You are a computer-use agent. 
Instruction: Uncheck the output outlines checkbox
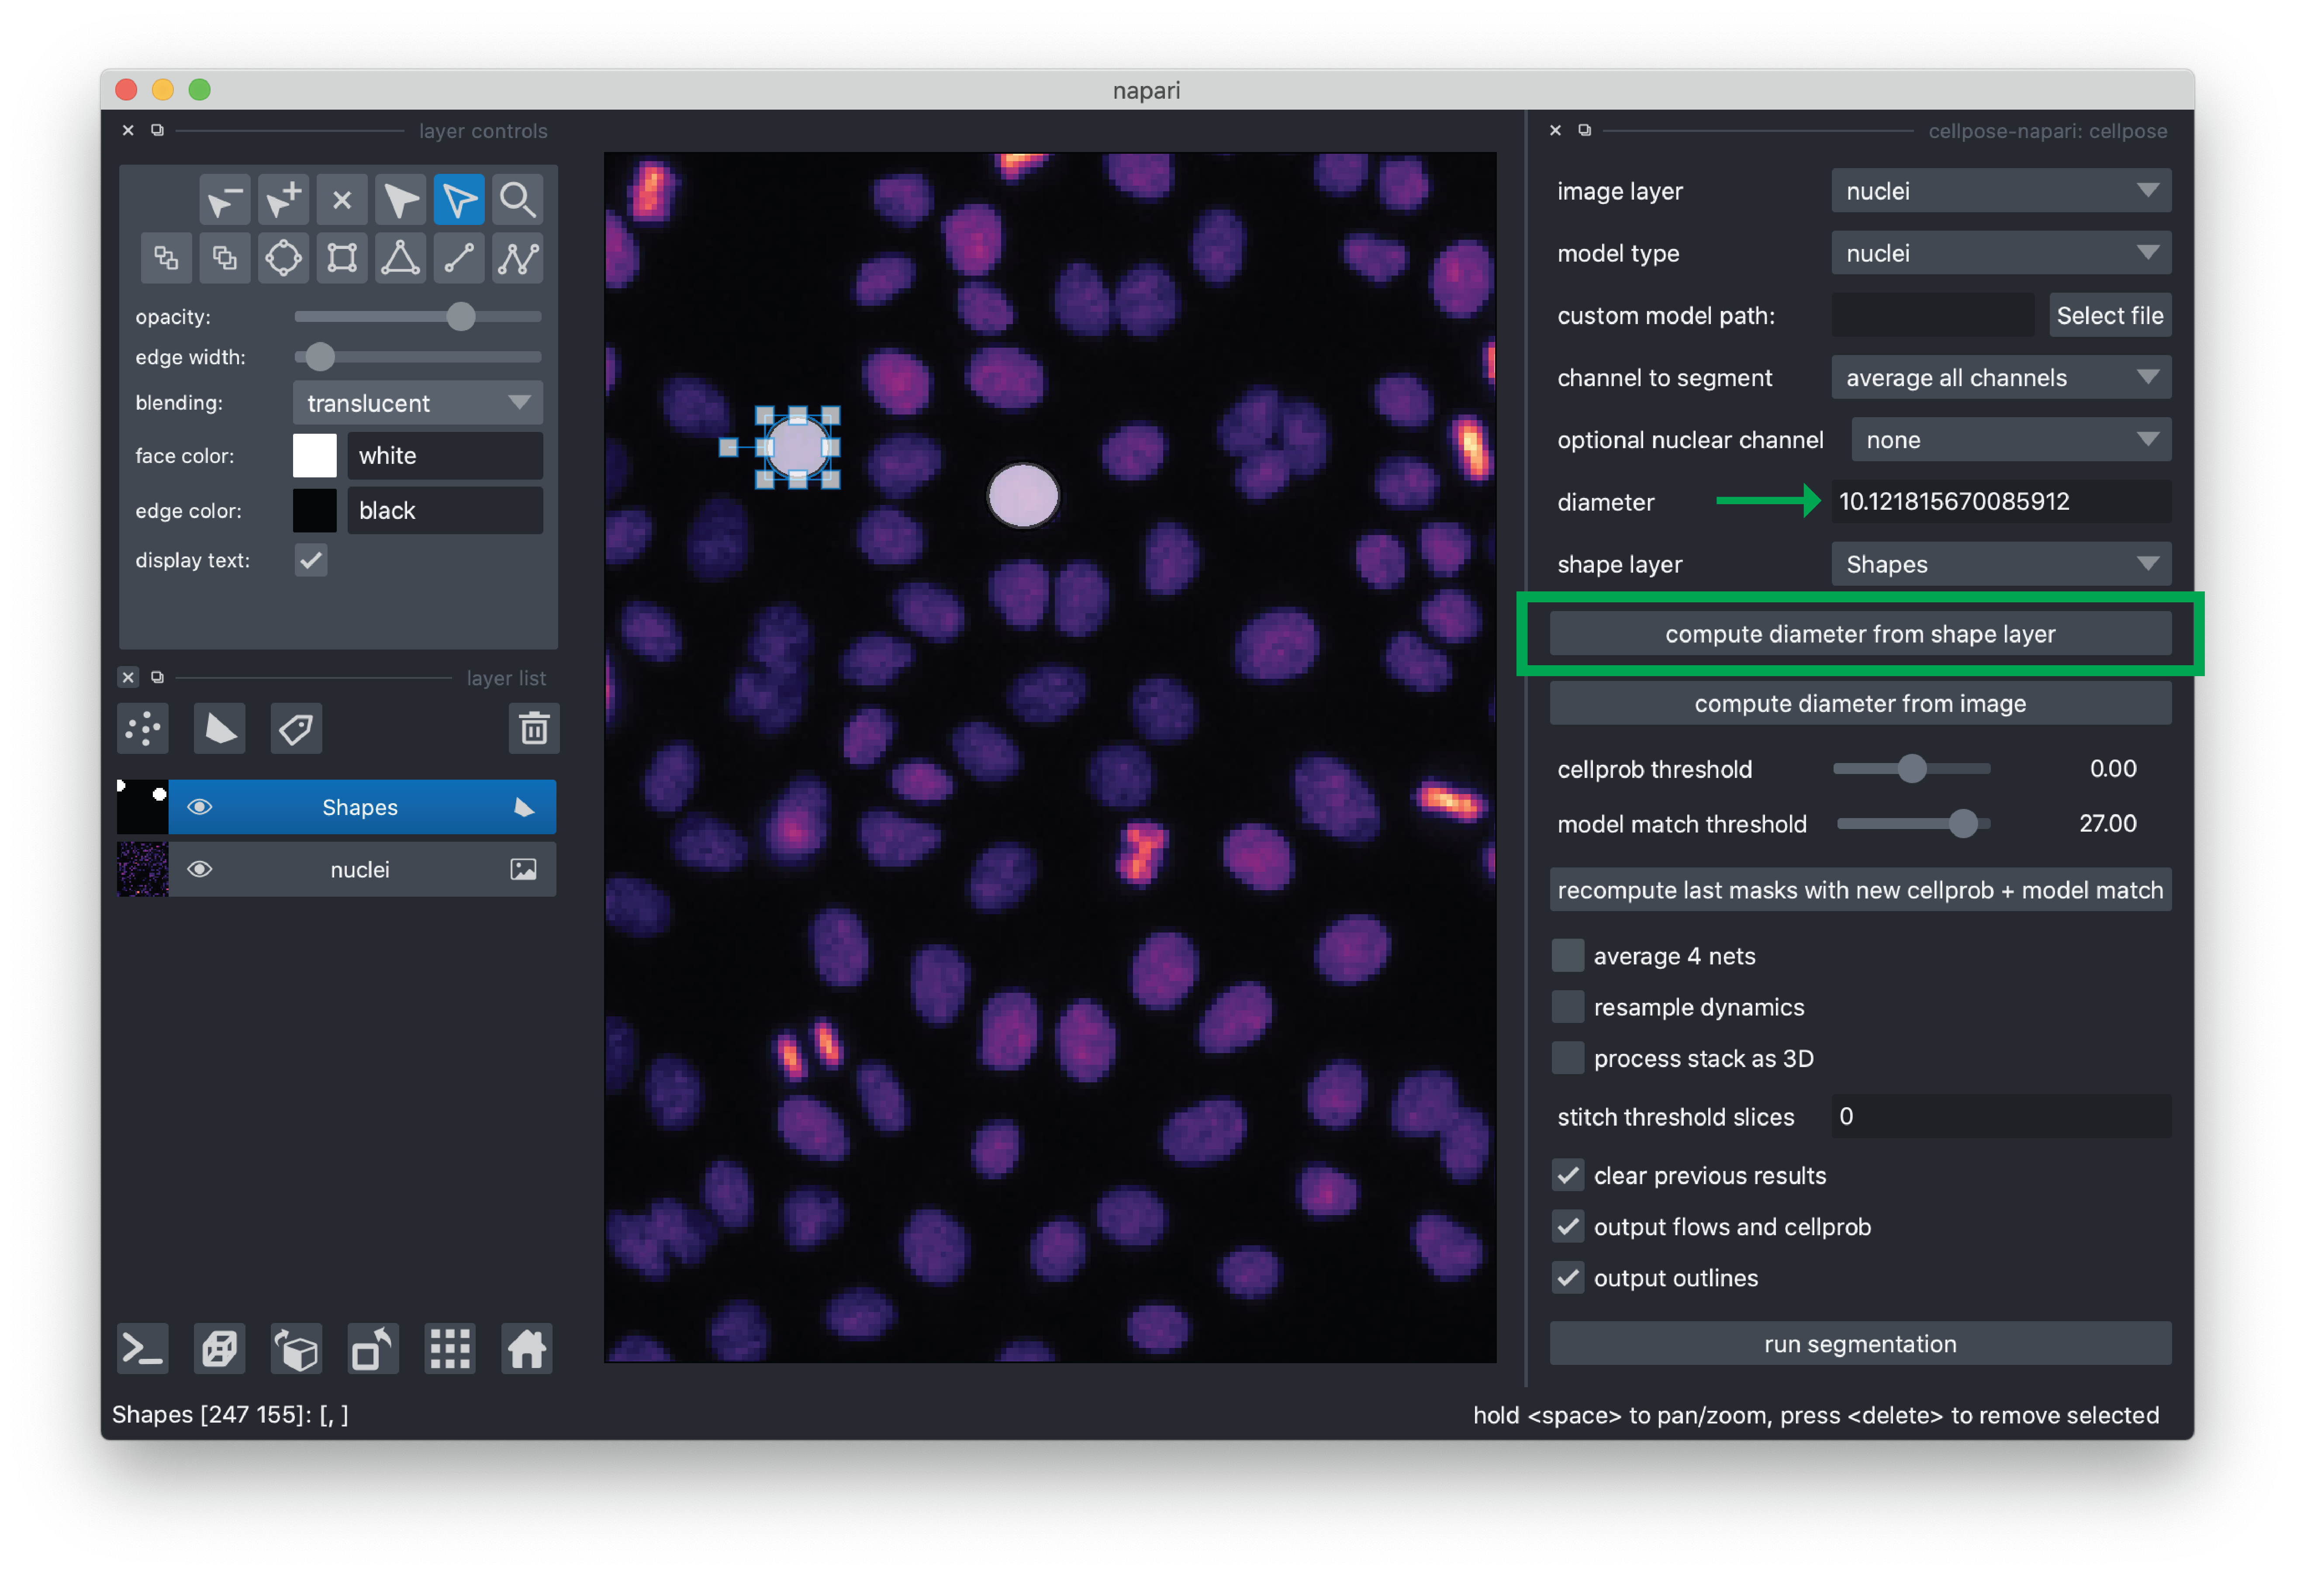pyautogui.click(x=1567, y=1277)
